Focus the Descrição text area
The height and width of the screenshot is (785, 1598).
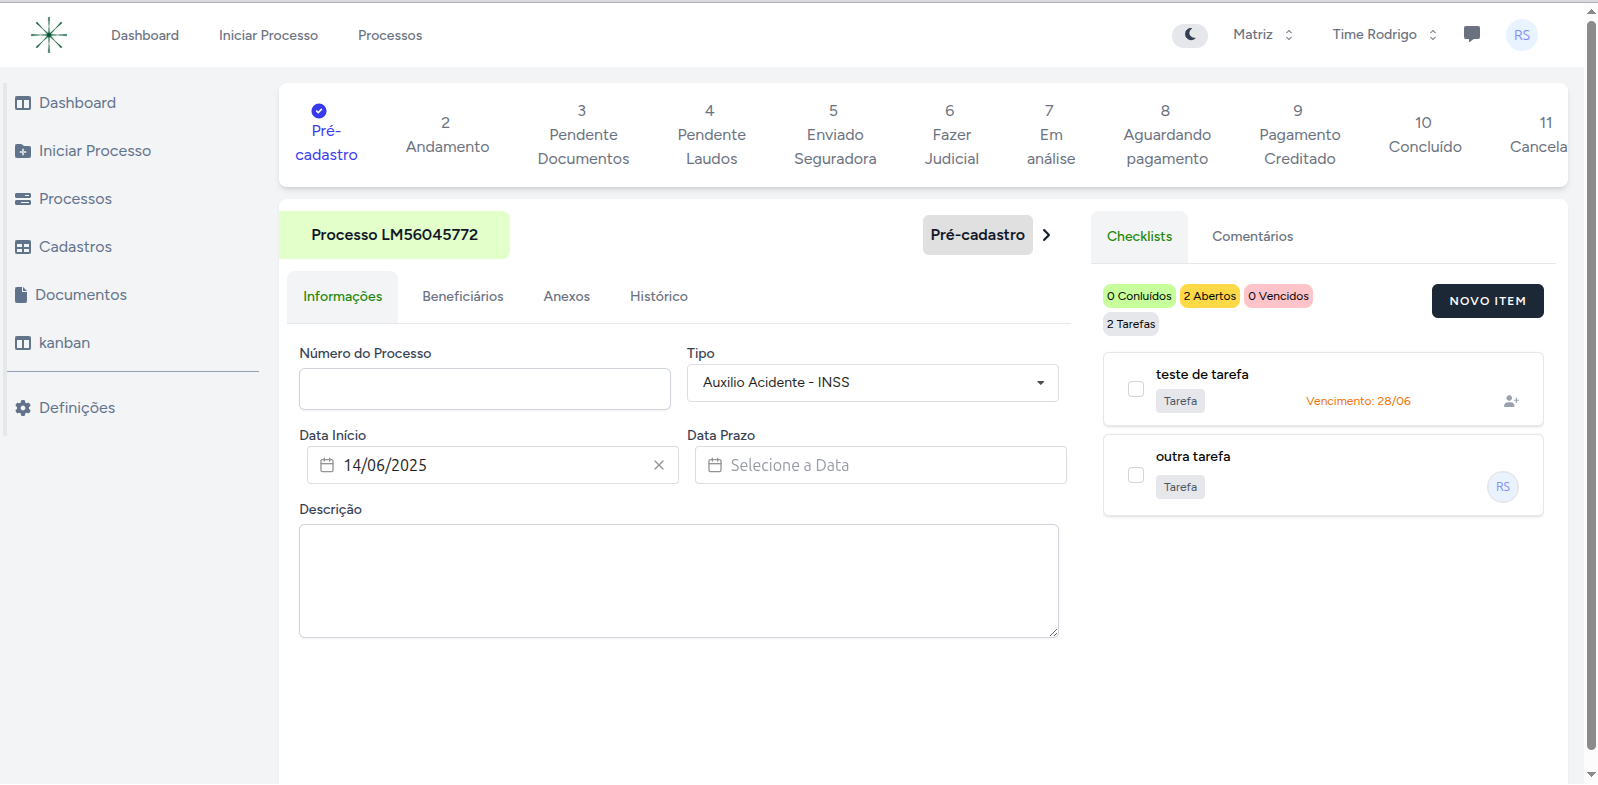(679, 581)
